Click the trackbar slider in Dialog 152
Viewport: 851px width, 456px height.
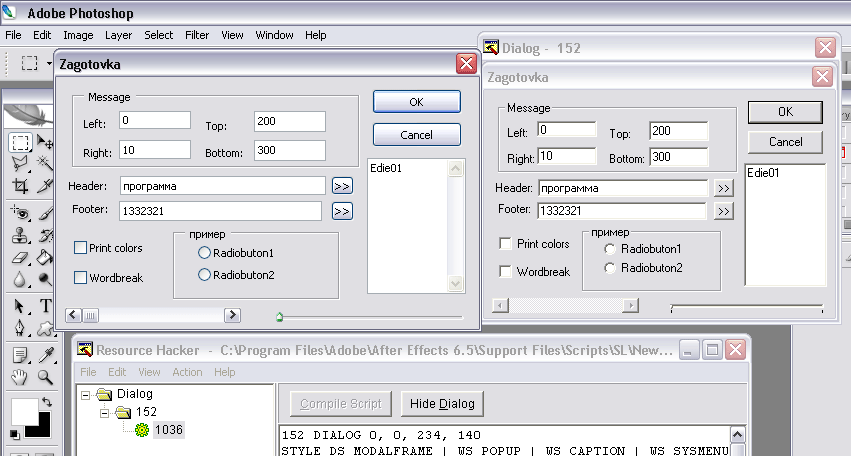coord(747,308)
